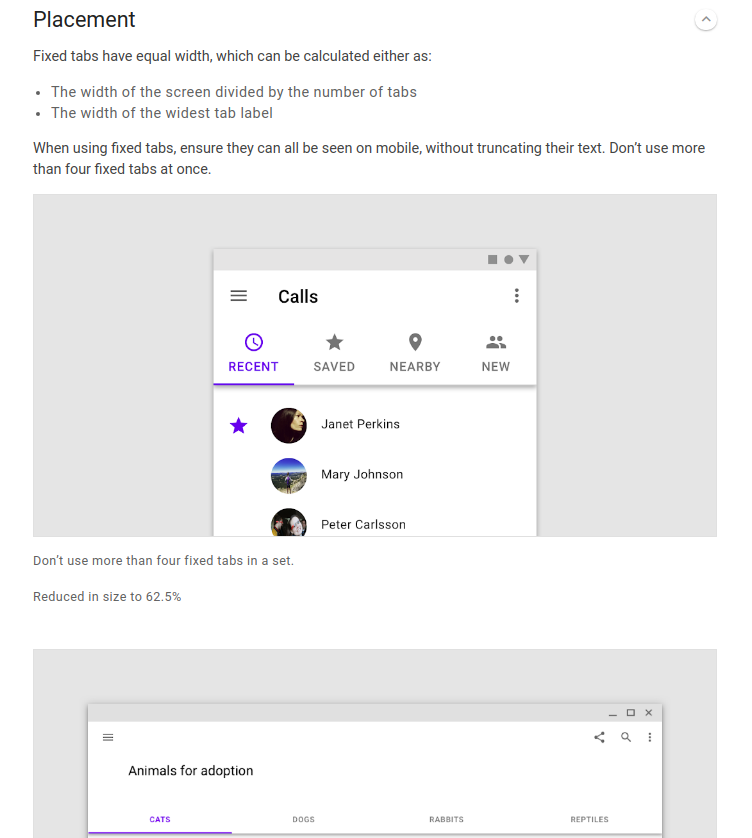Click the Animals for adoption heading
Screen dimensions: 752x838
click(190, 770)
